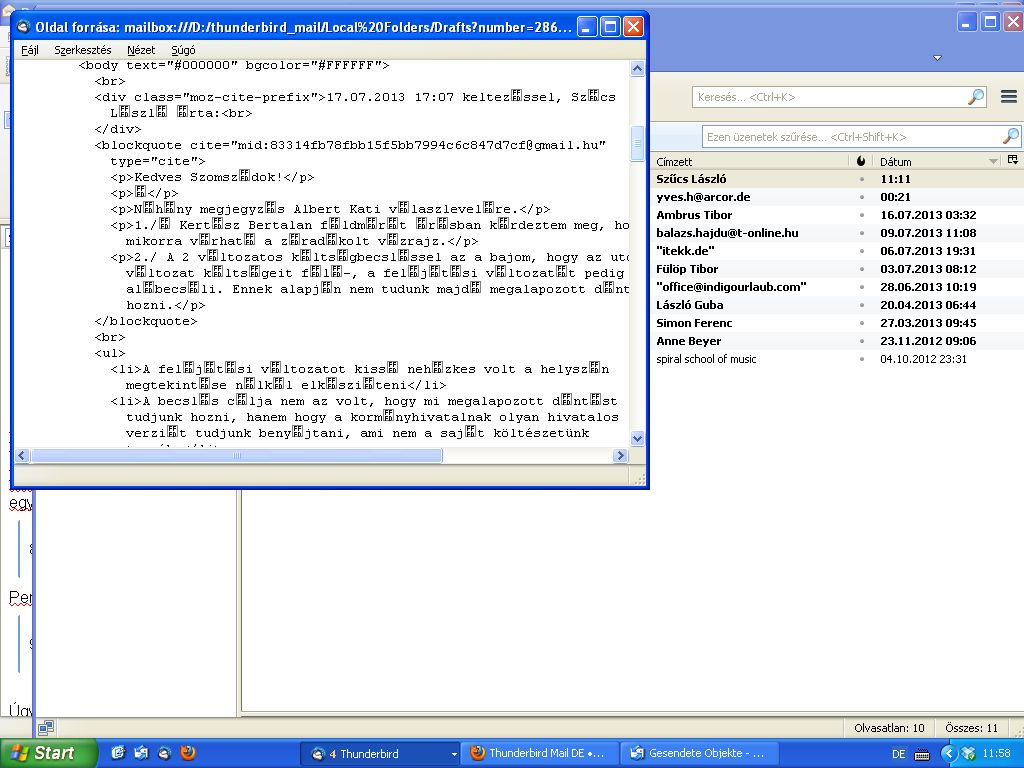Screen dimensions: 1024x768
Task: Toggle junk status dot for Ambus Tibor message
Action: (x=861, y=215)
